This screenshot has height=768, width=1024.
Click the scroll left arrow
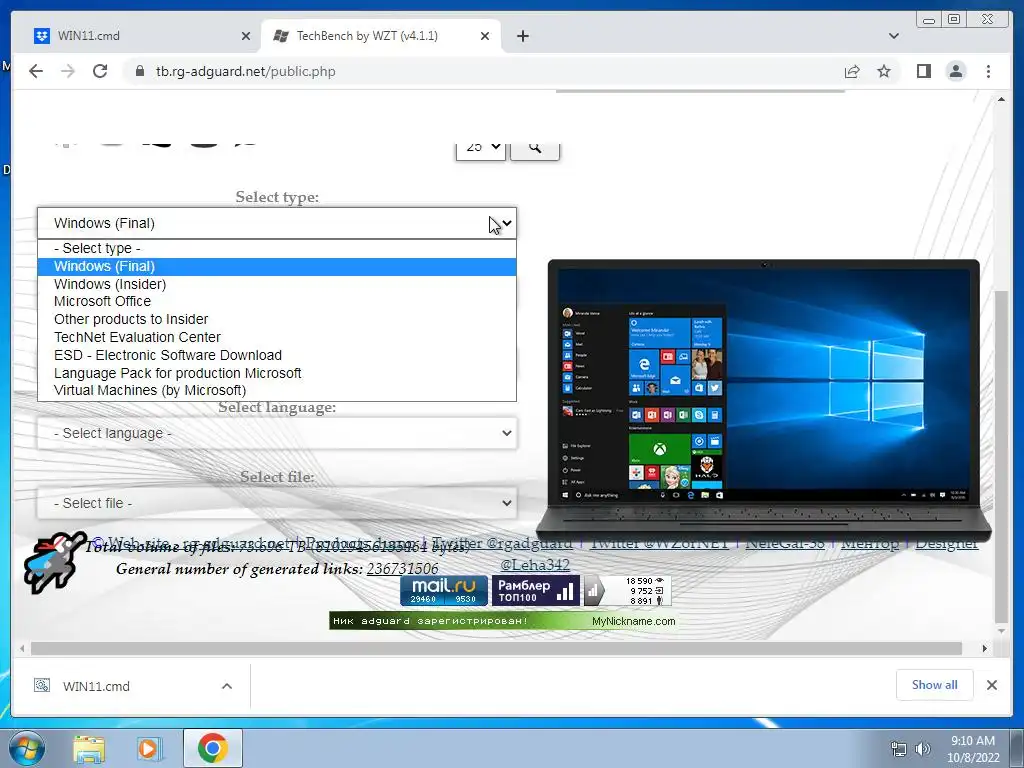(22, 648)
